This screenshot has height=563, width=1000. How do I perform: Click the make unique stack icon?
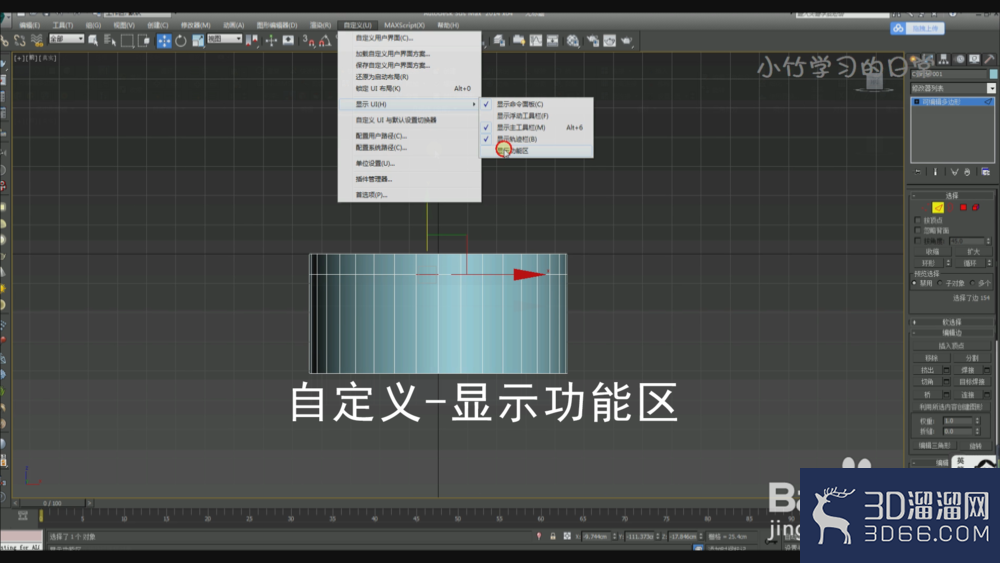click(954, 172)
